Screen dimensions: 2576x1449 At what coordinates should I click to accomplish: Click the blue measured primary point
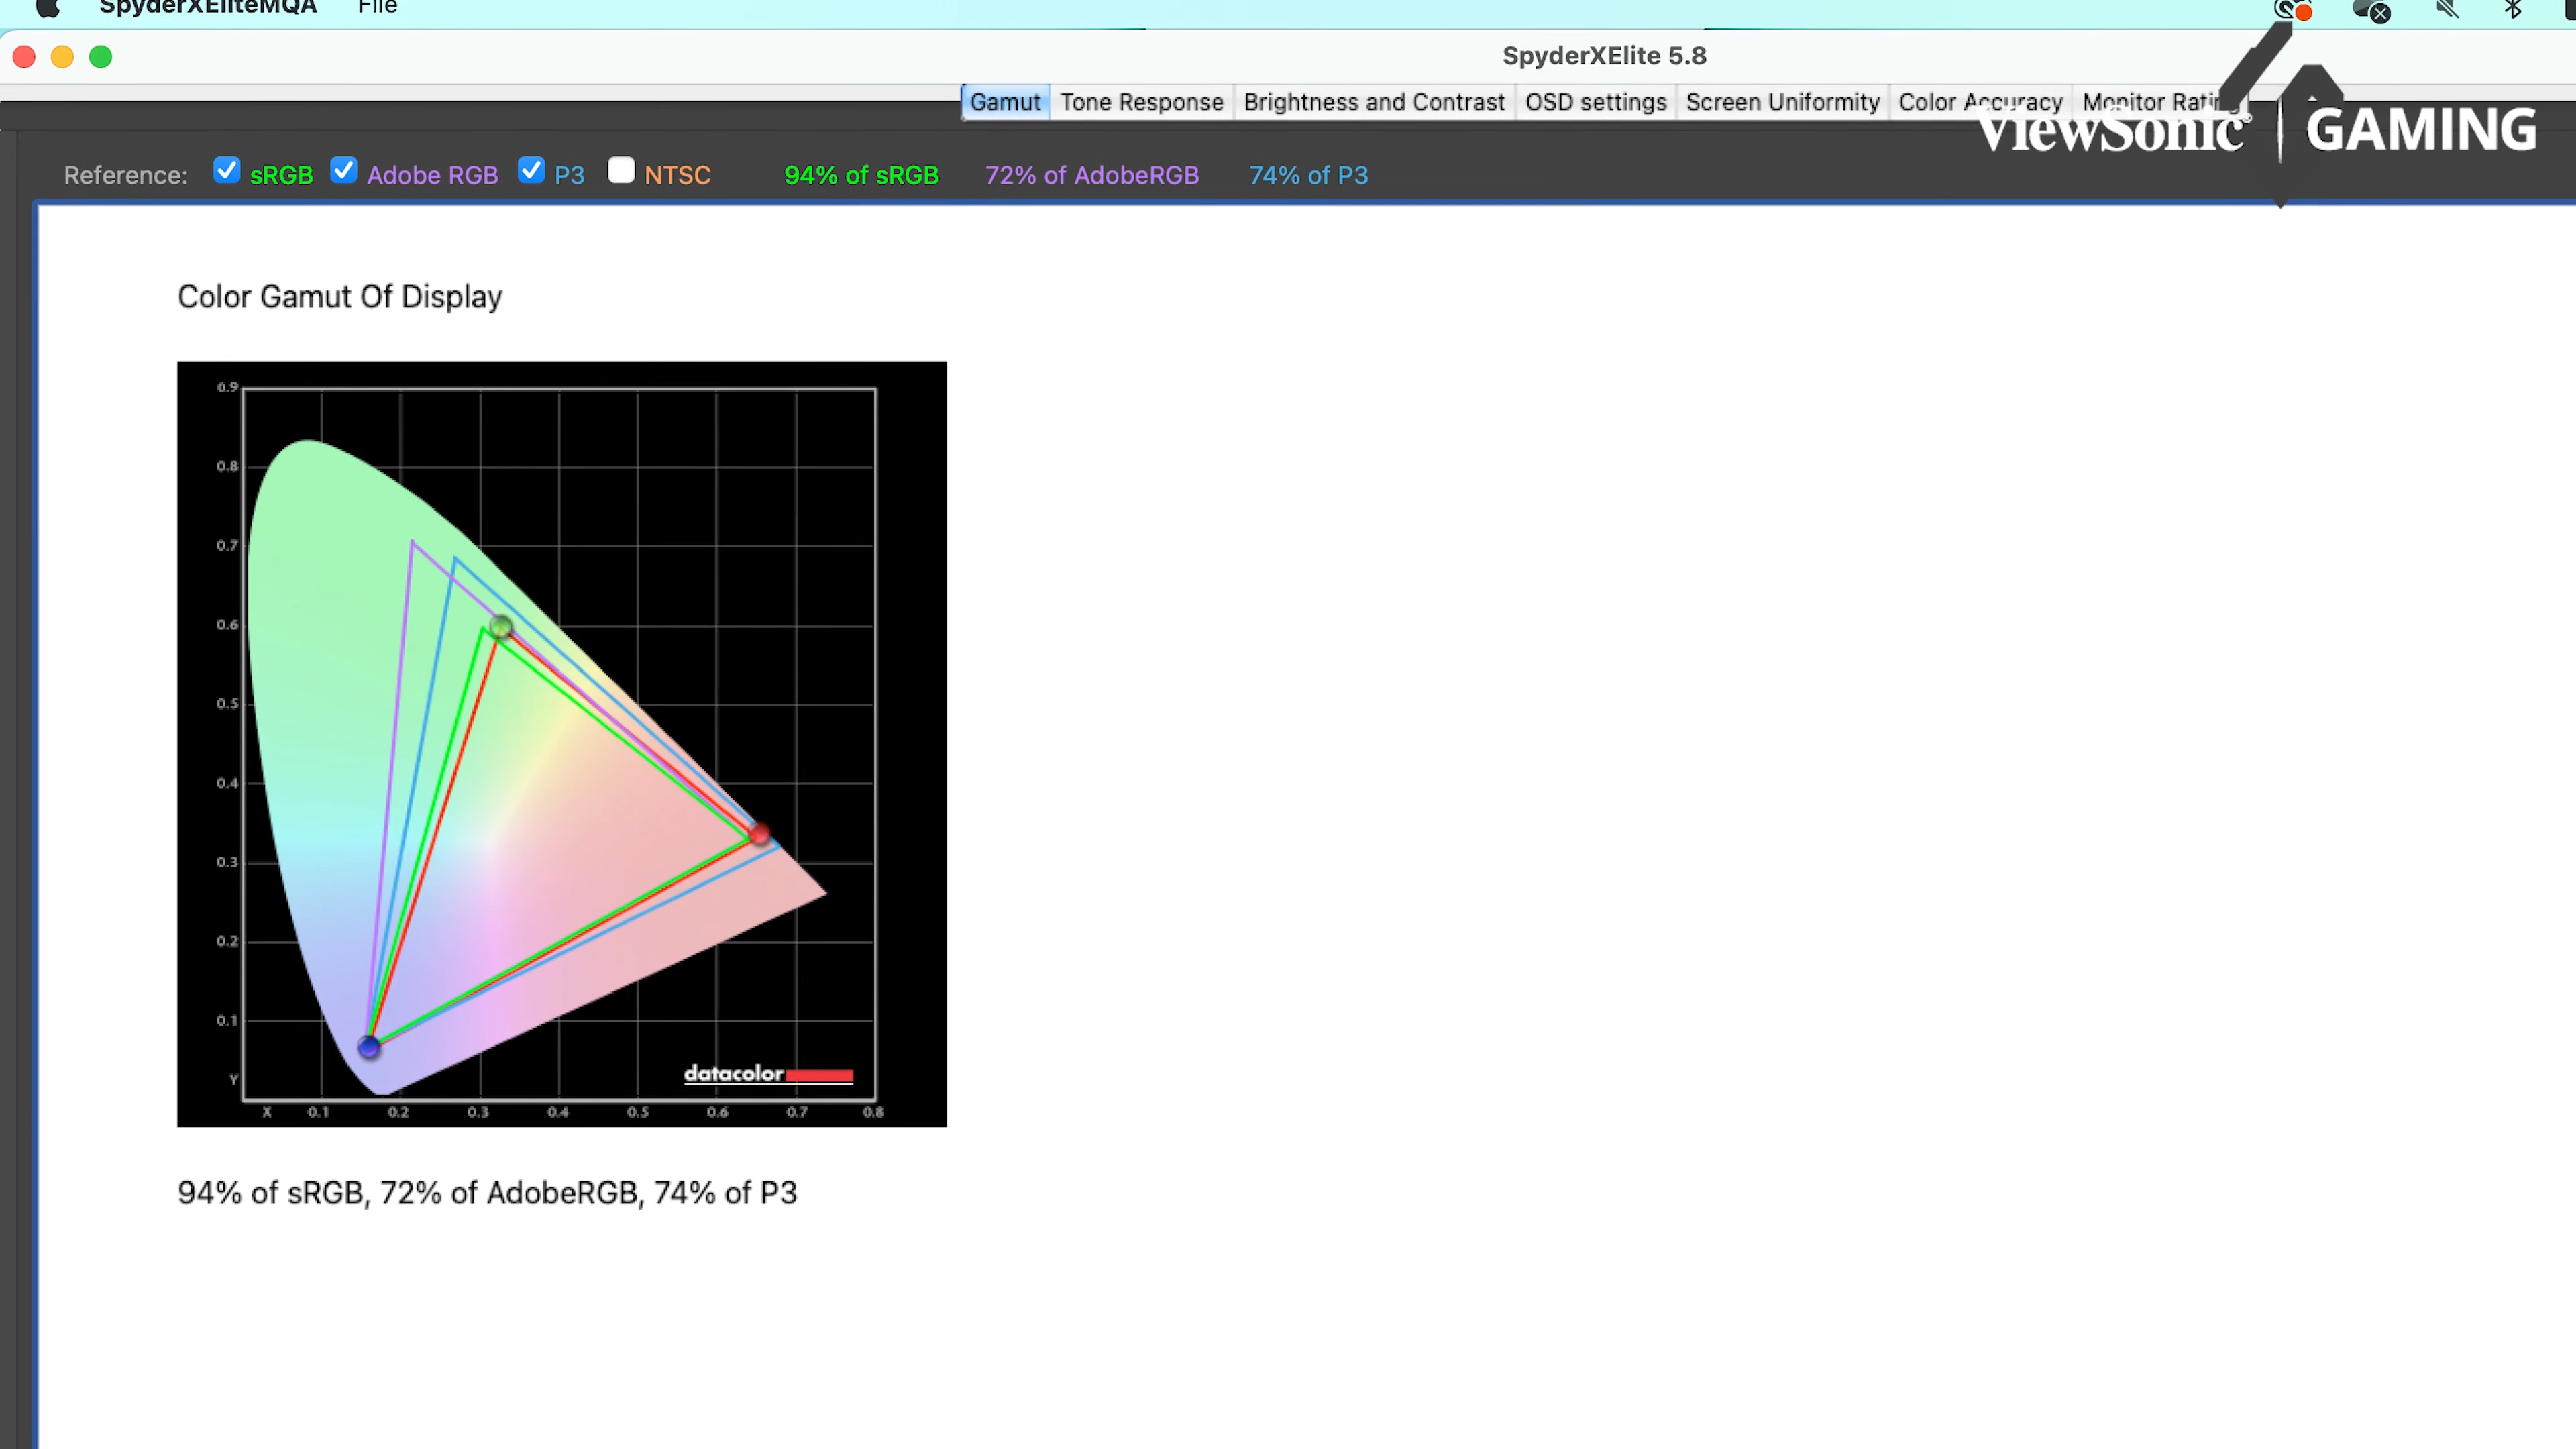point(369,1046)
